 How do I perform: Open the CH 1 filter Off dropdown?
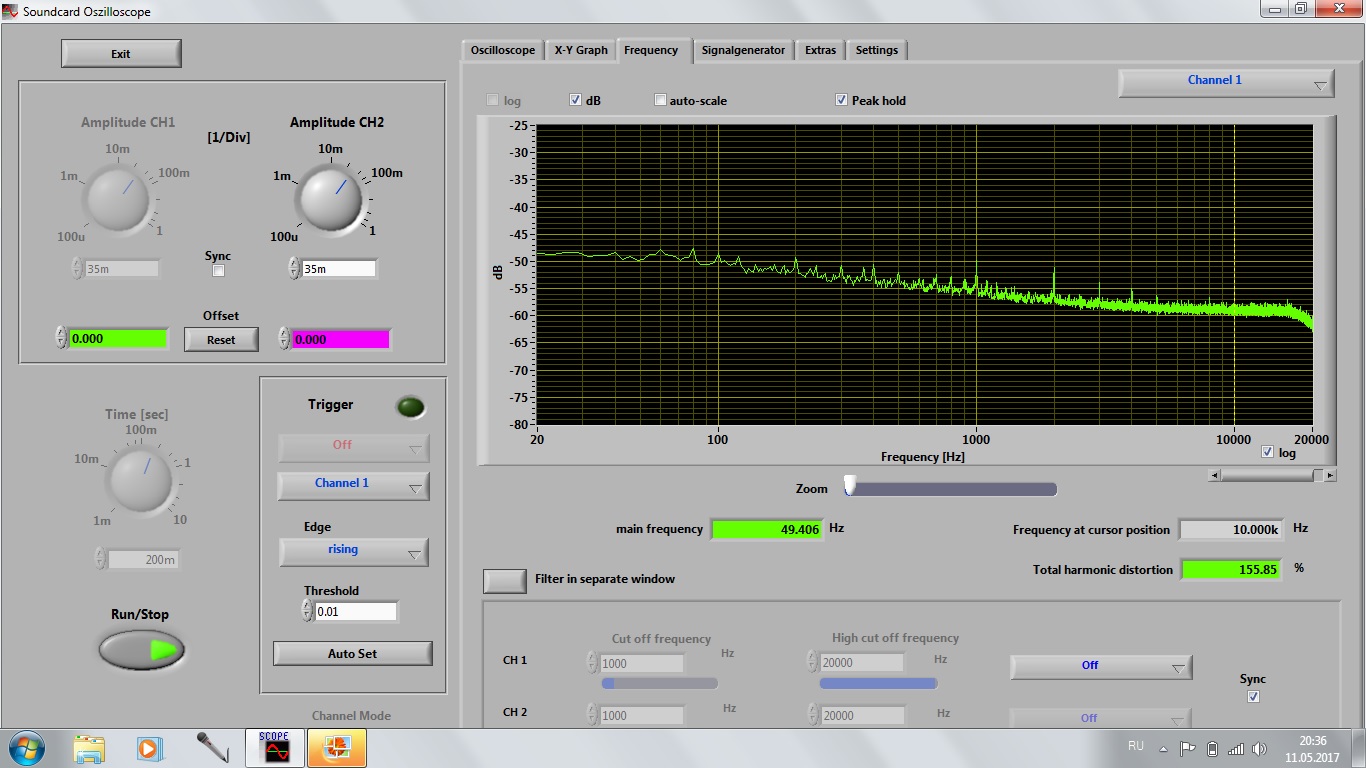click(1100, 666)
